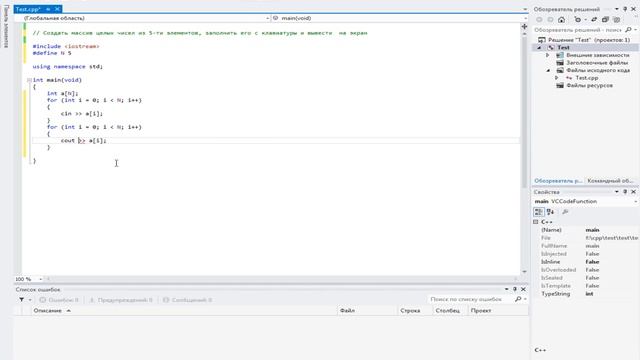Click the filter funnel icon in Error List
The width and height of the screenshot is (640, 360).
pos(21,300)
